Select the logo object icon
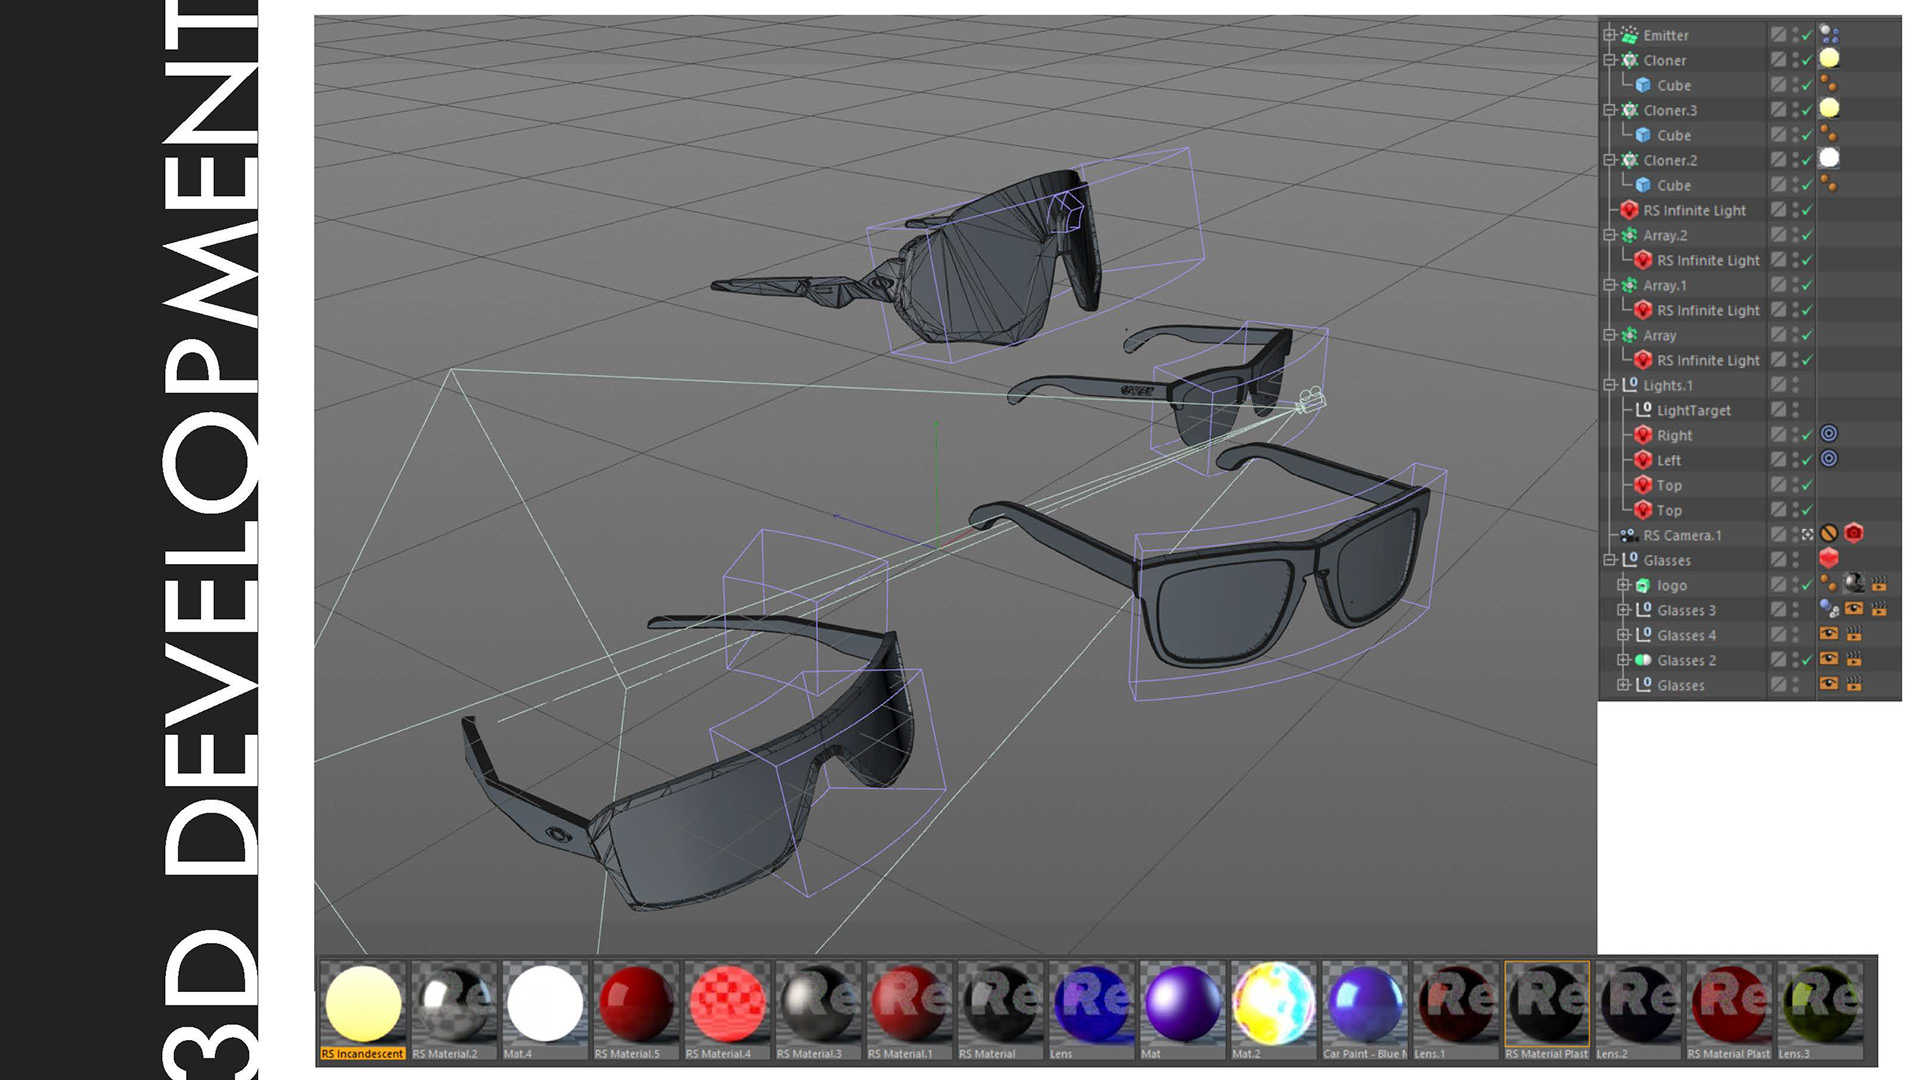 (1643, 585)
